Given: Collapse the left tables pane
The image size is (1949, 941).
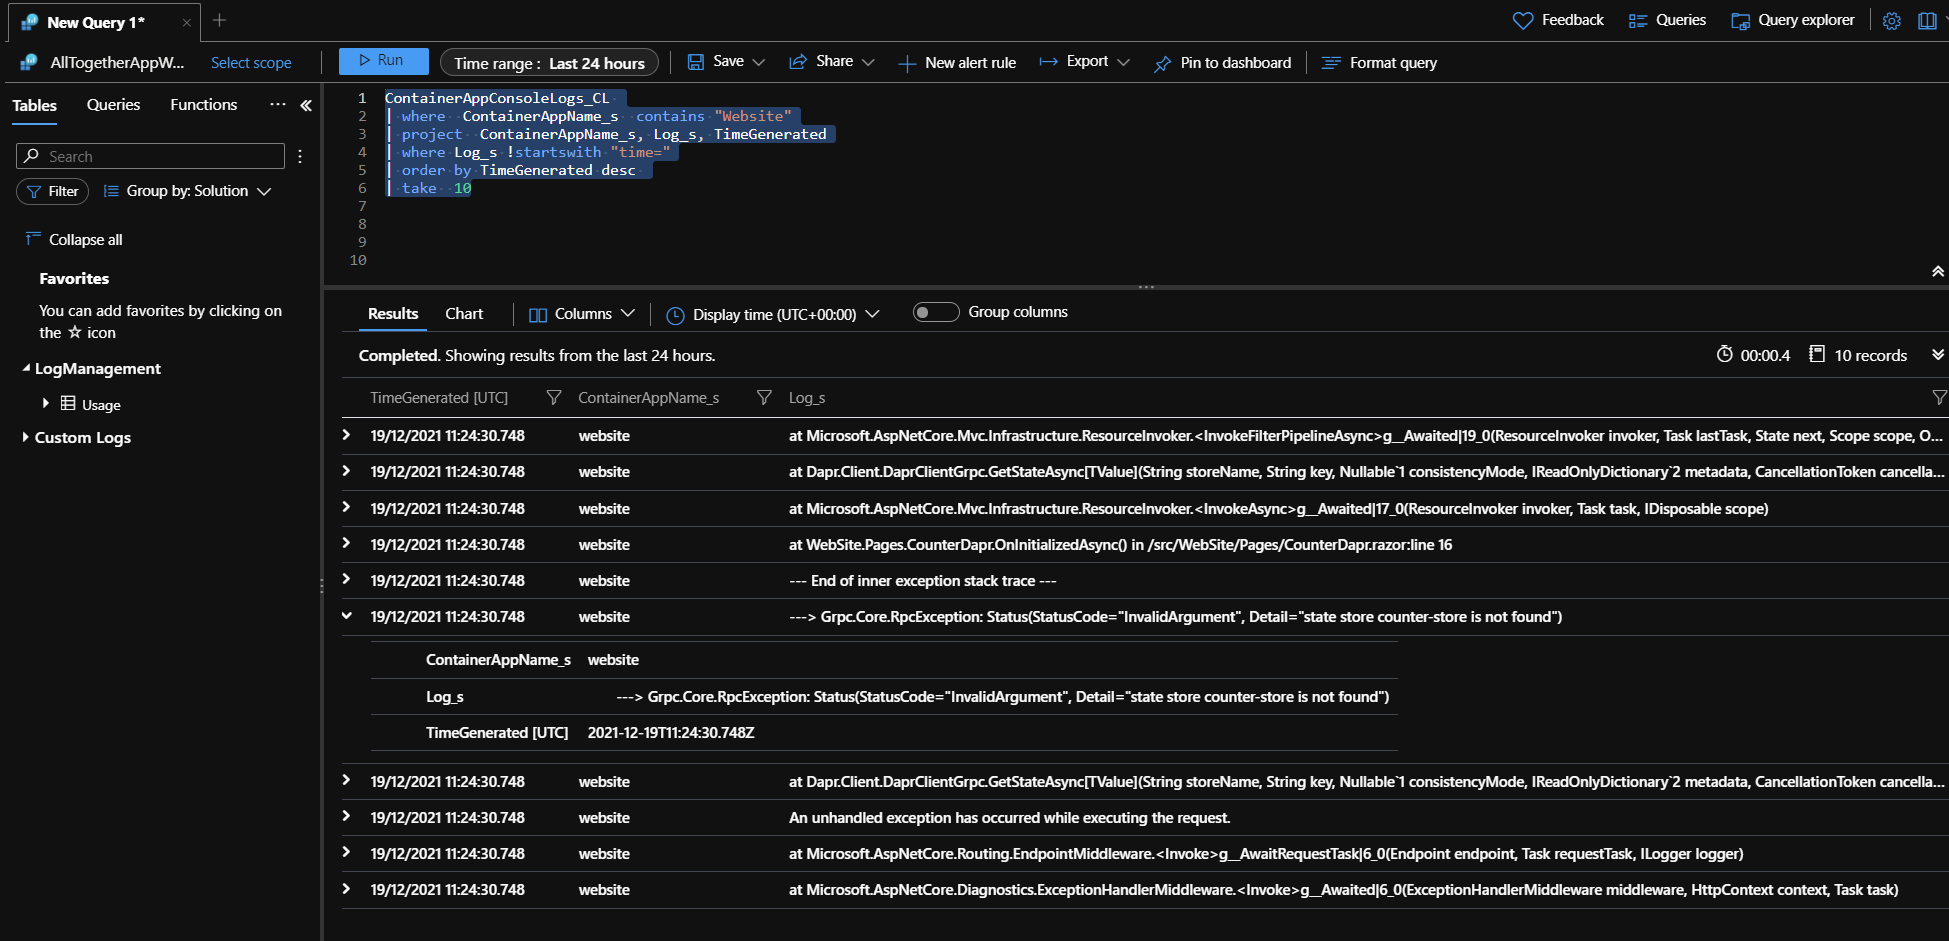Looking at the screenshot, I should tap(306, 105).
